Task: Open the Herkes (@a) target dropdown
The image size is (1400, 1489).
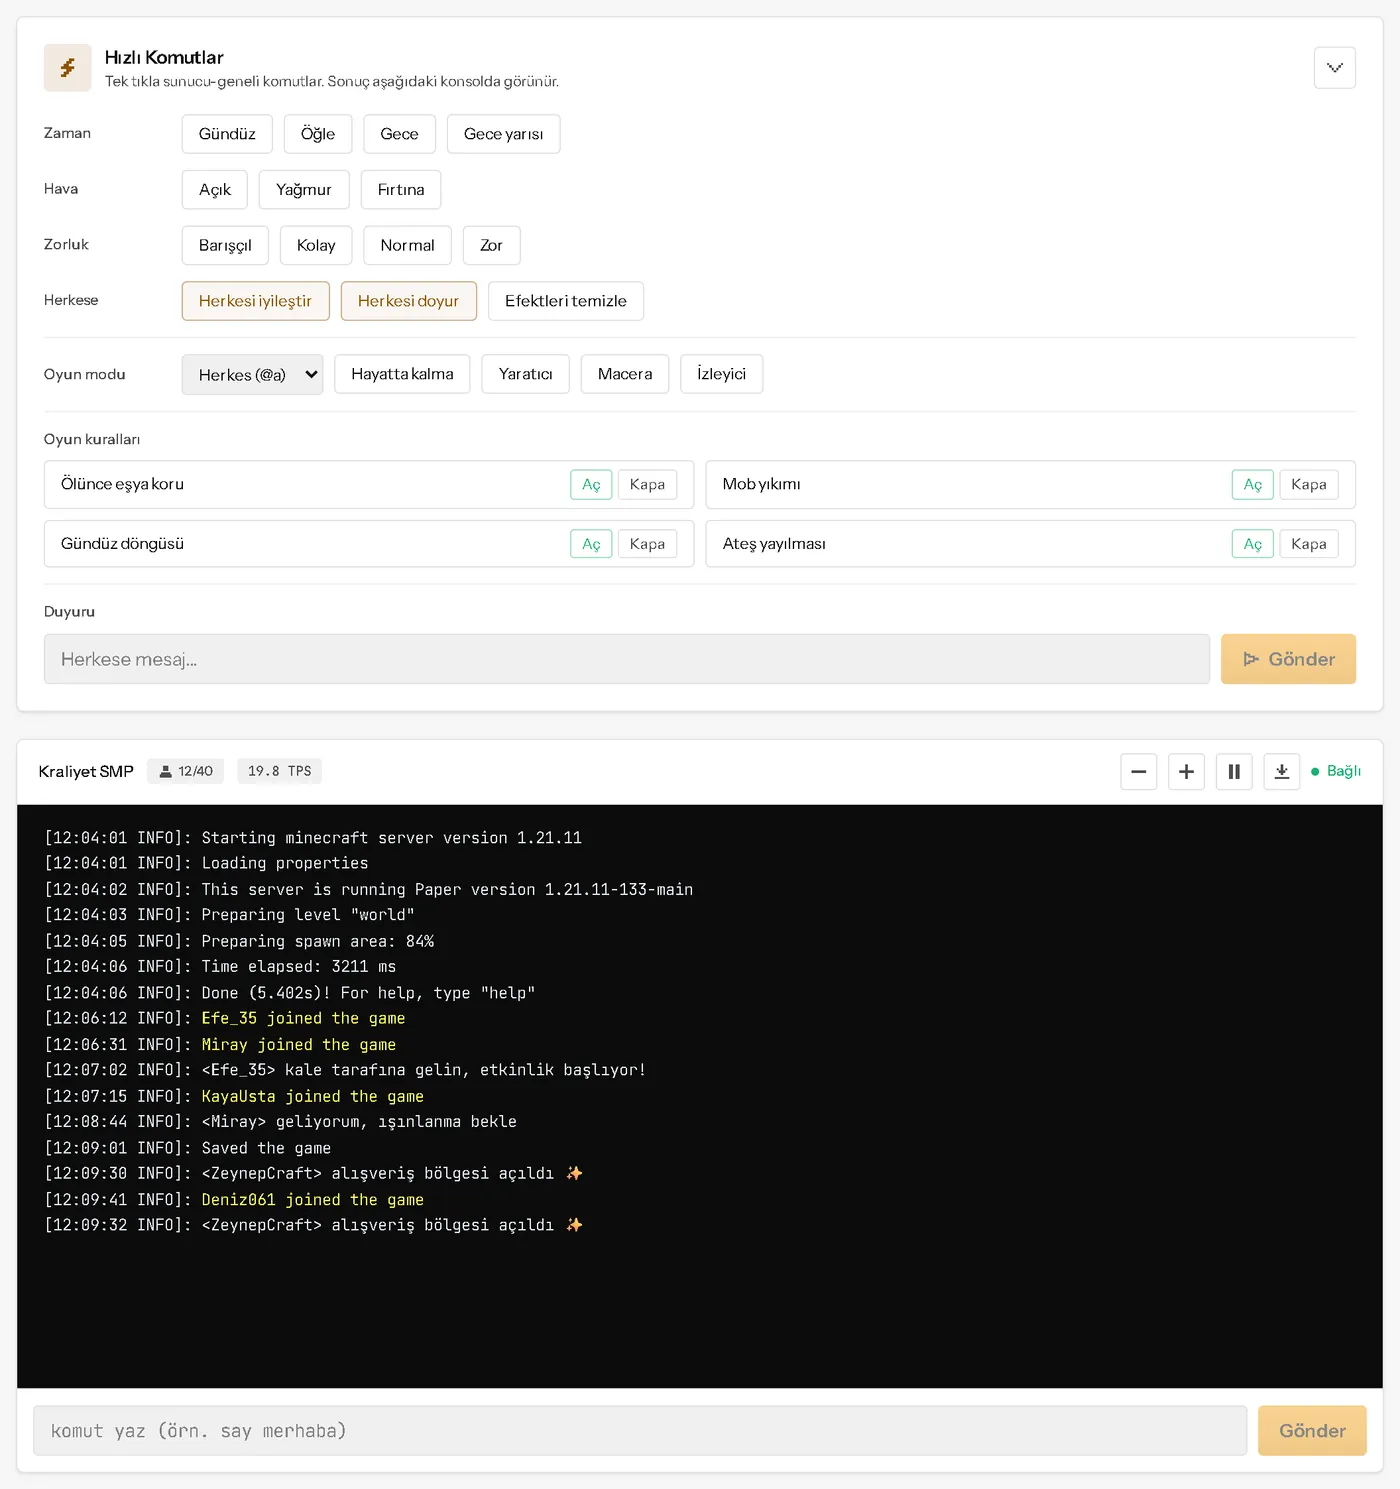Action: [x=253, y=375]
